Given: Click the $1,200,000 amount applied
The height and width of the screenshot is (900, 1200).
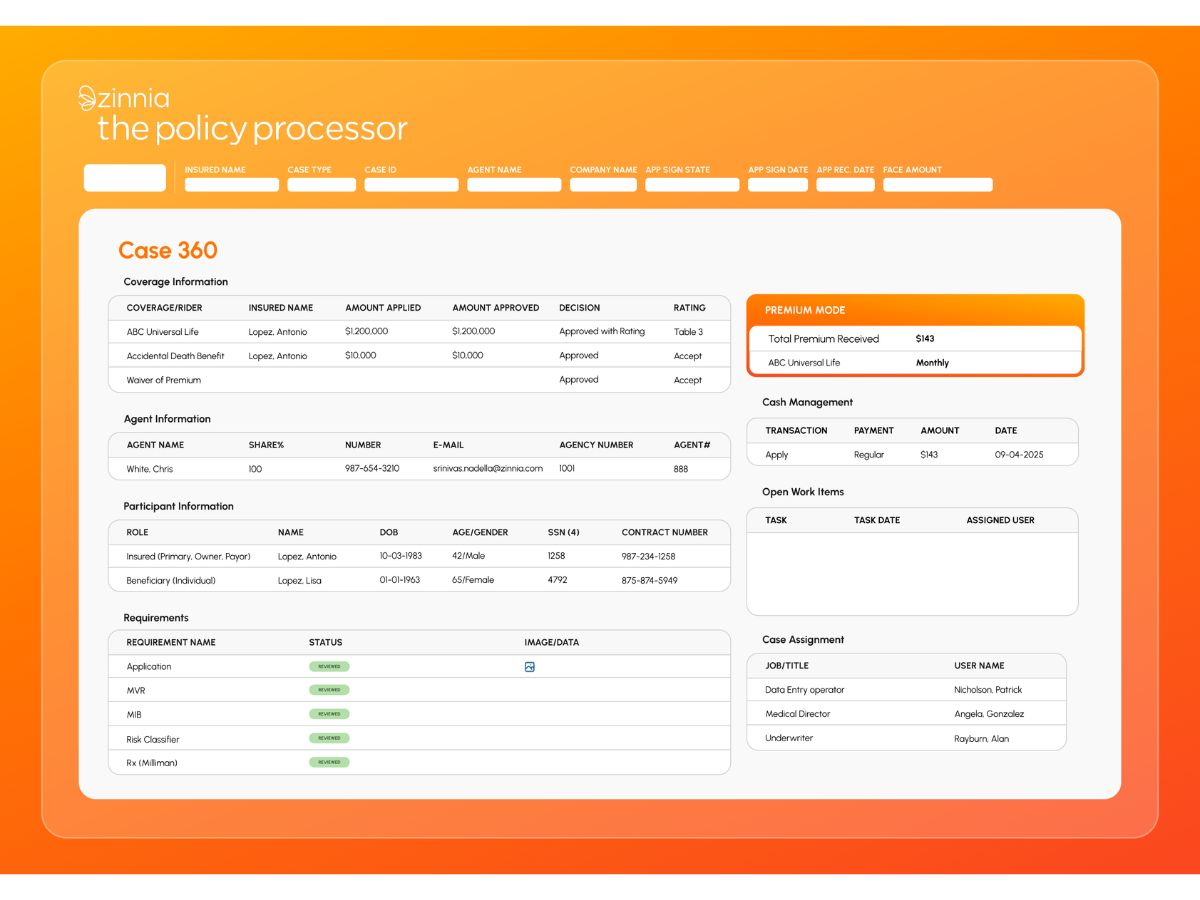Looking at the screenshot, I should [x=367, y=332].
